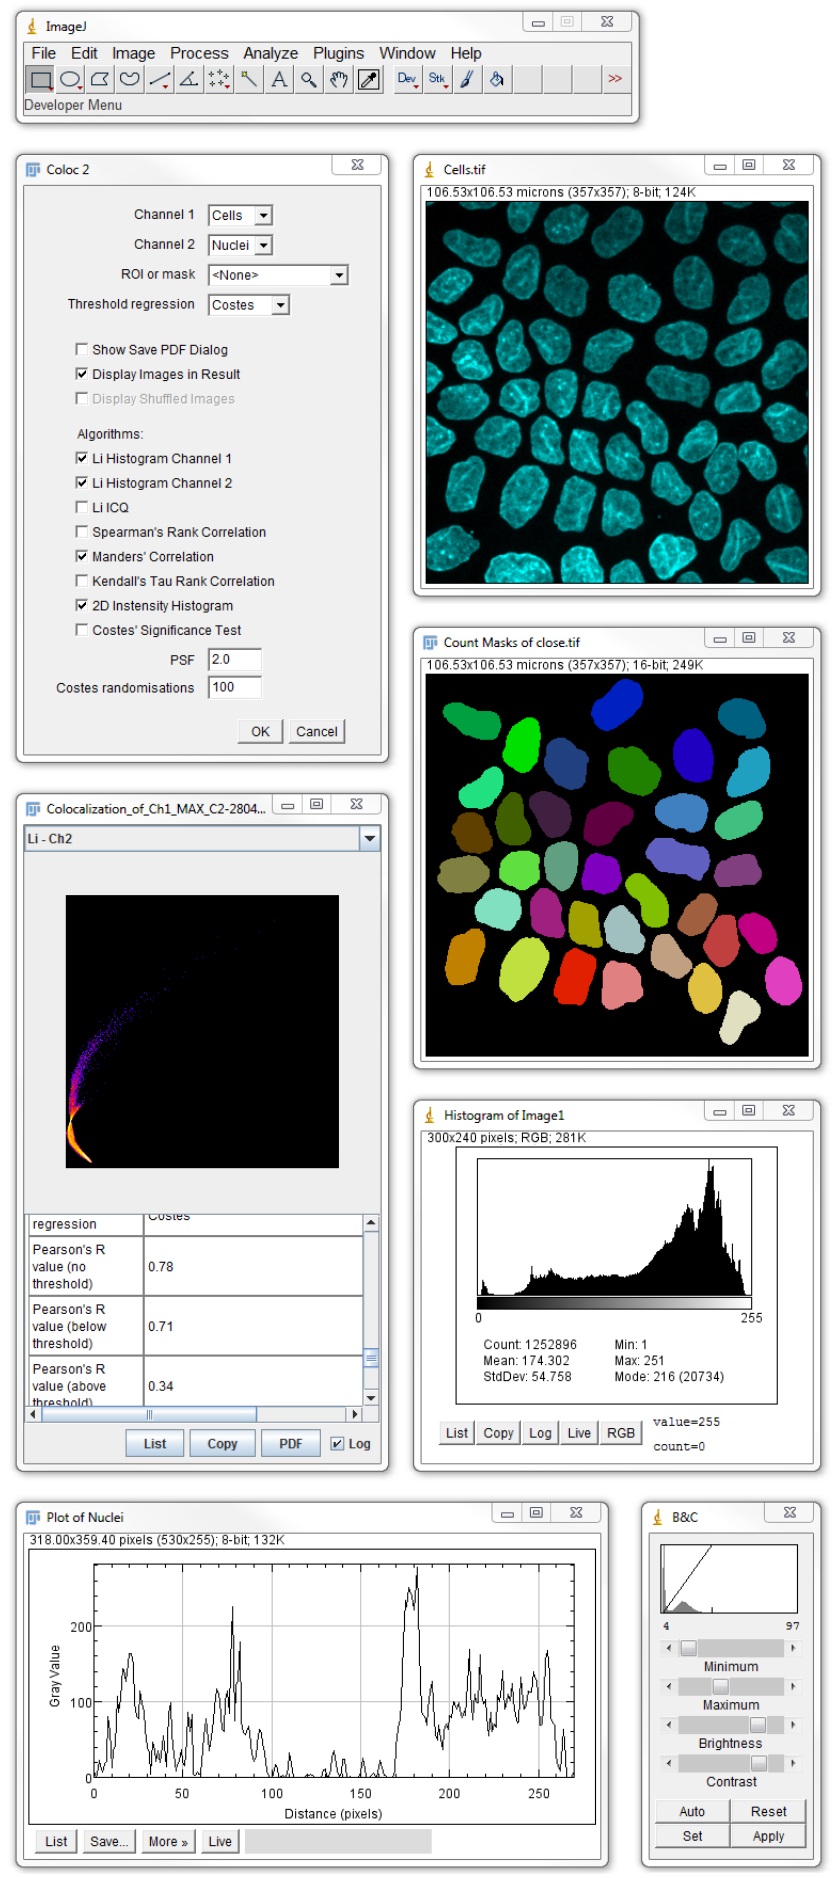Click Cancel in Coloc 2 dialog

(317, 731)
